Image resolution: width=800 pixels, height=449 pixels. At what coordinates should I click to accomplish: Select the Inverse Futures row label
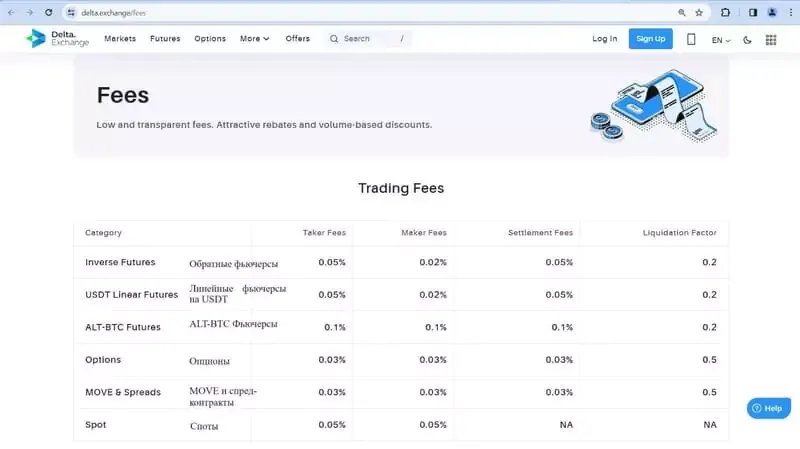[x=120, y=262]
